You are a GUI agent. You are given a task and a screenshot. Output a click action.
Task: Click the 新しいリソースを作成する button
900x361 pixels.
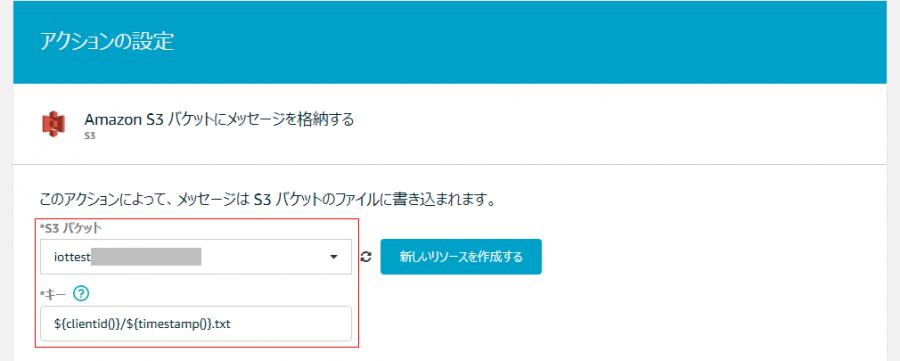pyautogui.click(x=461, y=257)
